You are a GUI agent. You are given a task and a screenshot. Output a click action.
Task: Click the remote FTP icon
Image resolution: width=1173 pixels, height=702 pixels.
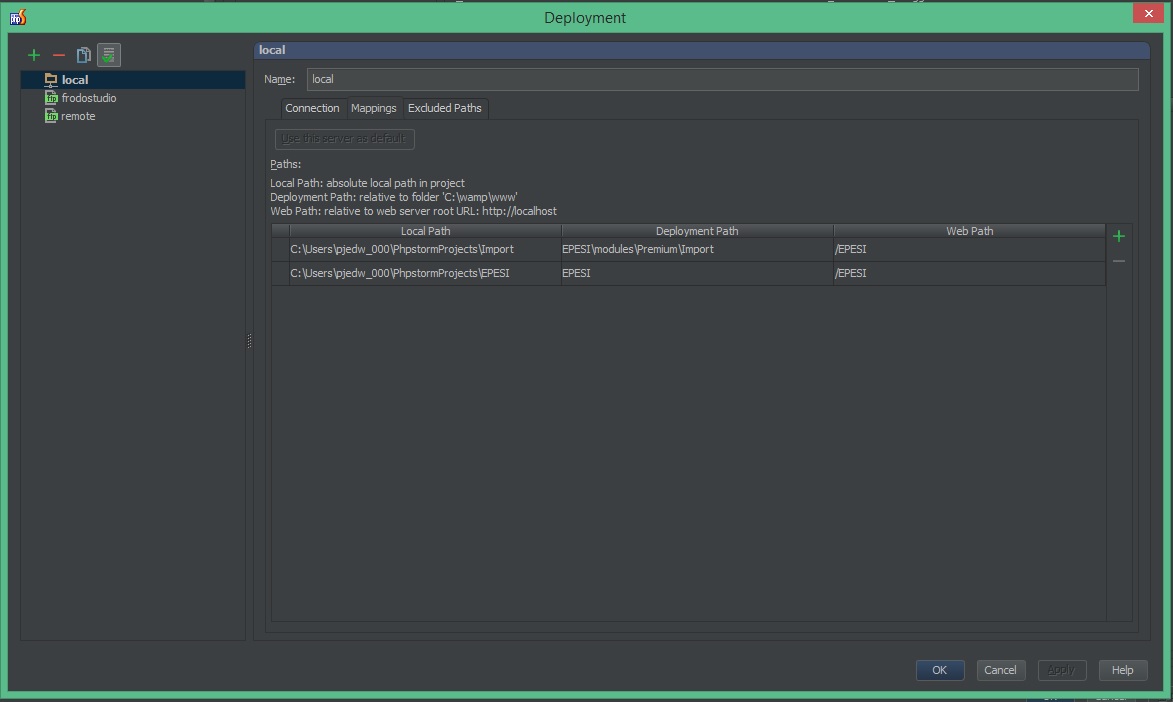51,116
